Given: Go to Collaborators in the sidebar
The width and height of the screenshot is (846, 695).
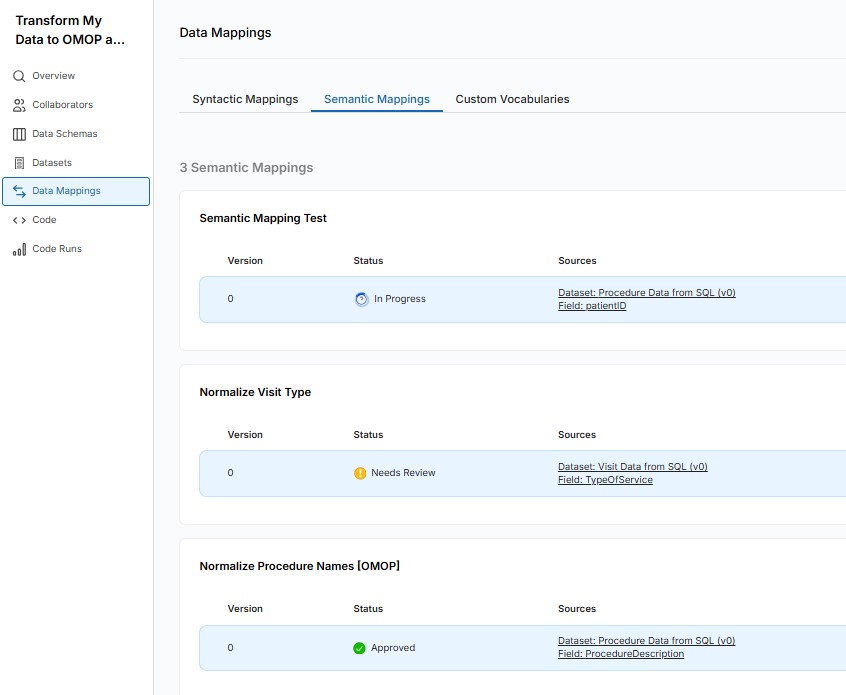Looking at the screenshot, I should (63, 105).
